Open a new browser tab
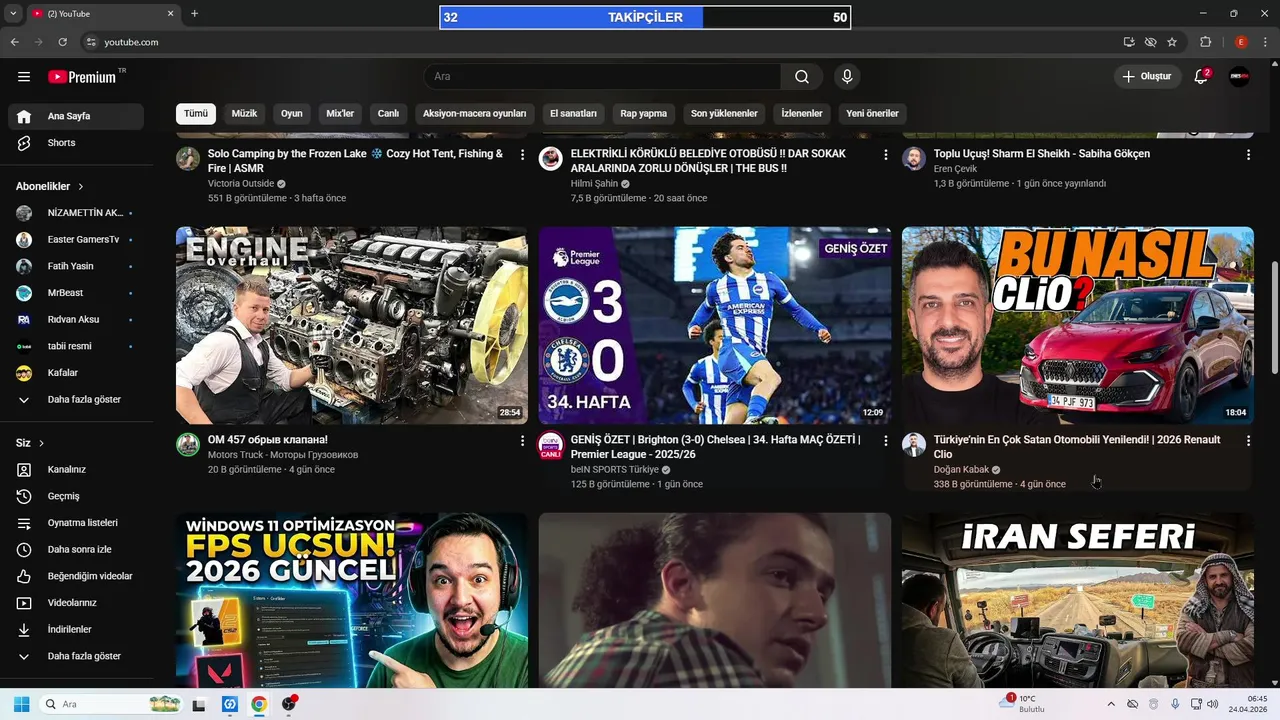 click(x=194, y=14)
